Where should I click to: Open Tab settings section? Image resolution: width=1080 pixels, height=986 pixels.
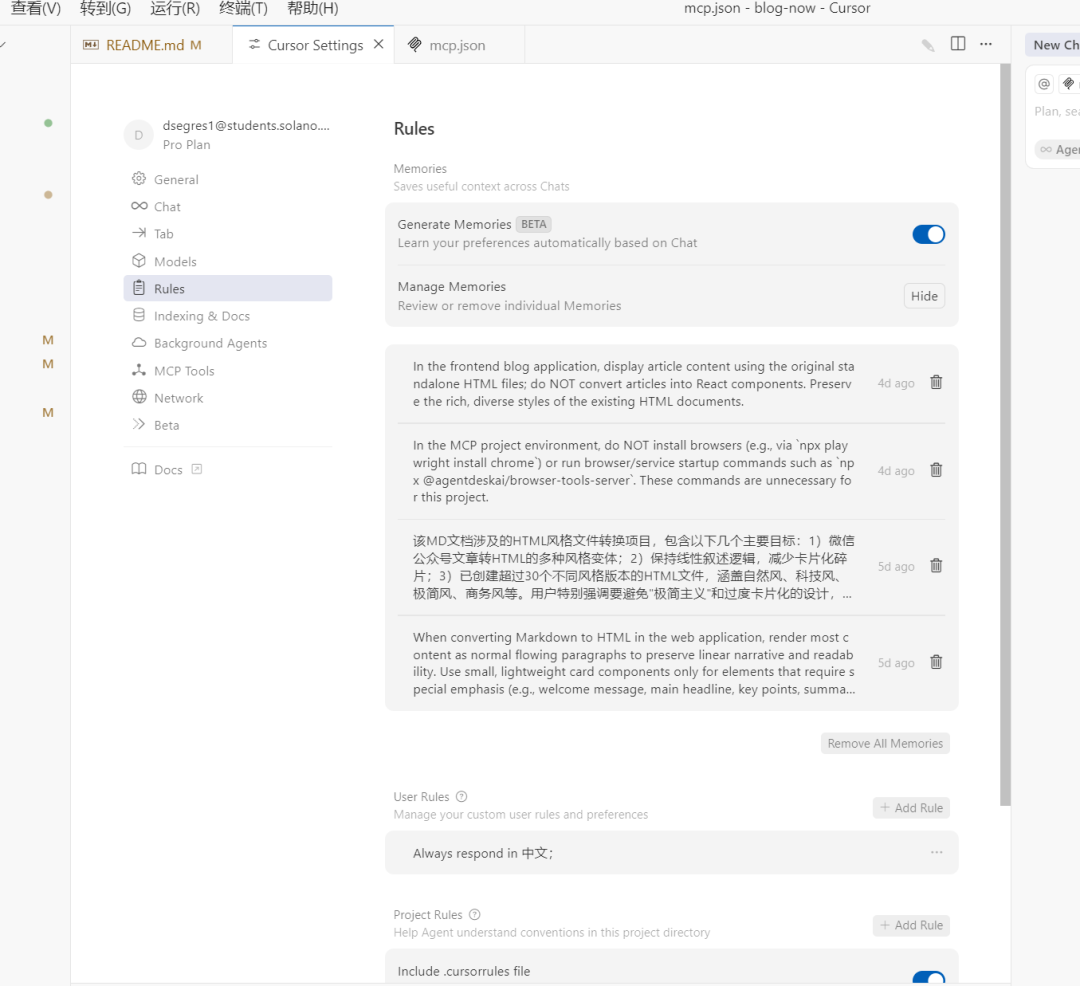pos(227,233)
